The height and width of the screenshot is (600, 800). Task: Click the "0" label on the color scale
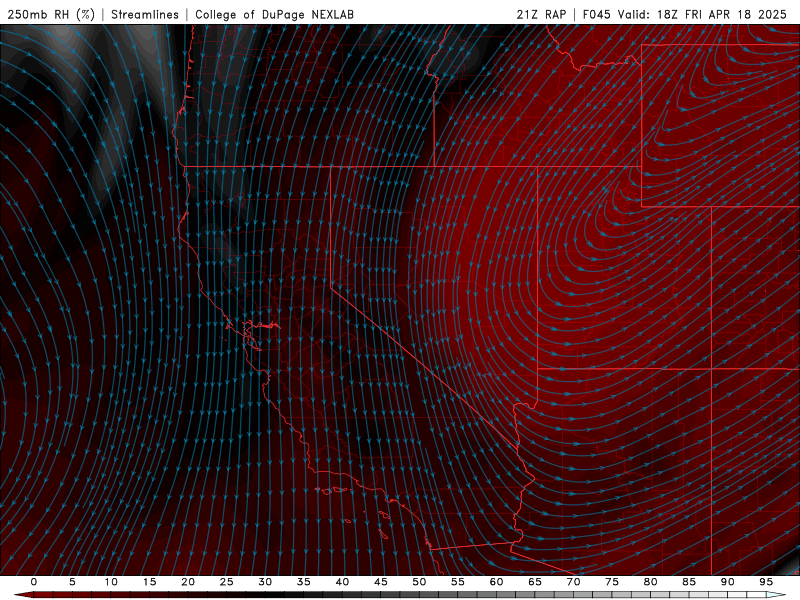[x=34, y=582]
